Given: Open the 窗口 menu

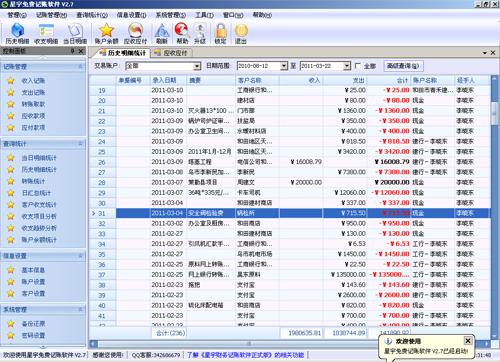Looking at the screenshot, I should click(x=233, y=15).
